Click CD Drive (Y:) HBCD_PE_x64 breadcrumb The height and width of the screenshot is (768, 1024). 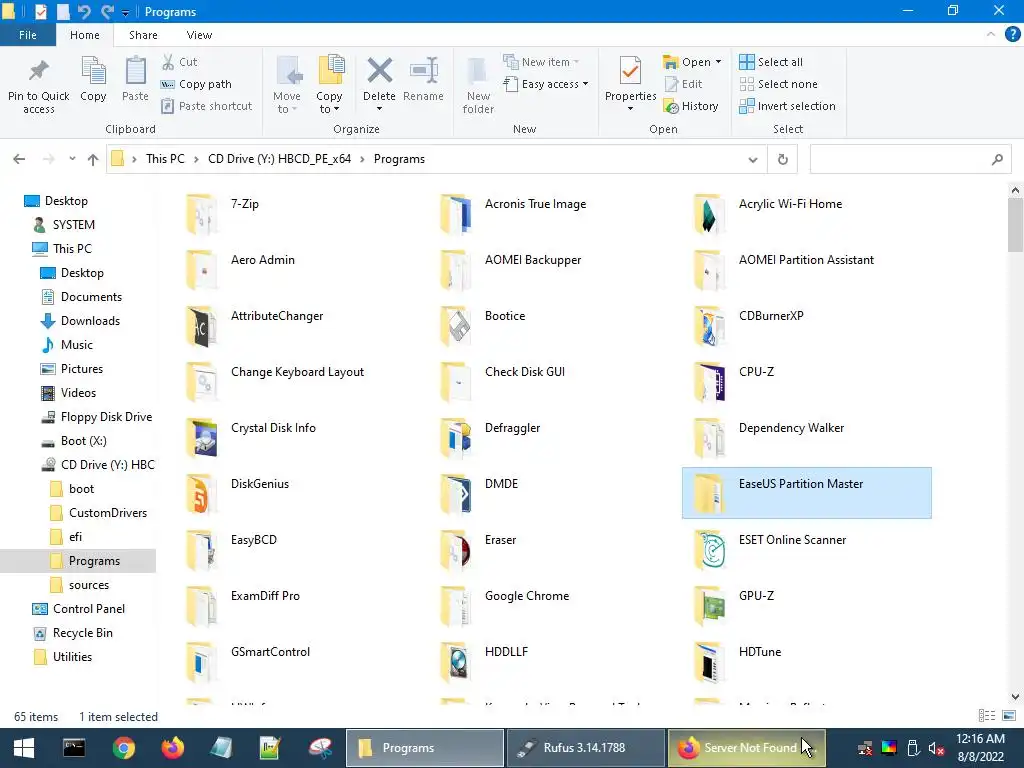click(x=280, y=159)
